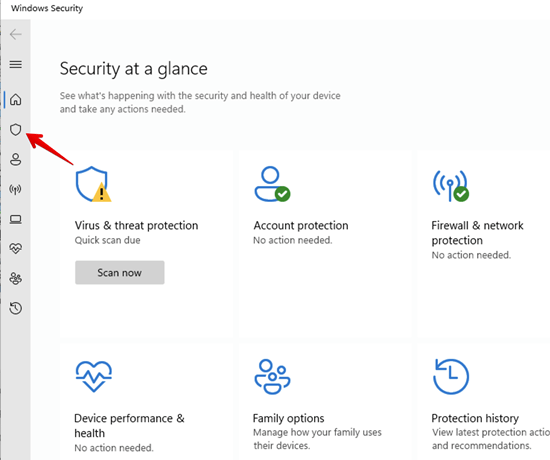
Task: Open the hamburger navigation menu
Action: pyautogui.click(x=16, y=65)
